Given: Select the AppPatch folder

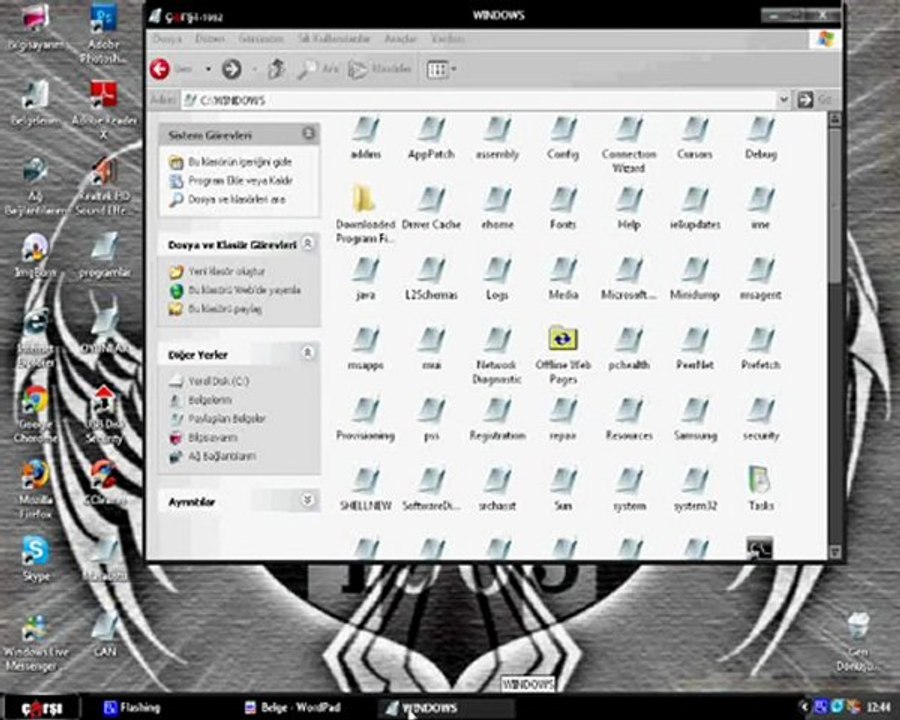Looking at the screenshot, I should (x=431, y=138).
